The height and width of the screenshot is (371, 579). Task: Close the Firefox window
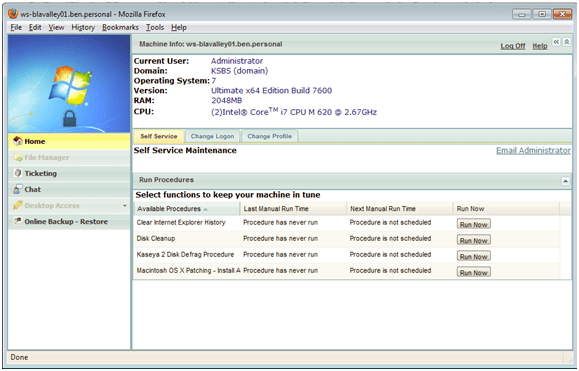click(562, 14)
